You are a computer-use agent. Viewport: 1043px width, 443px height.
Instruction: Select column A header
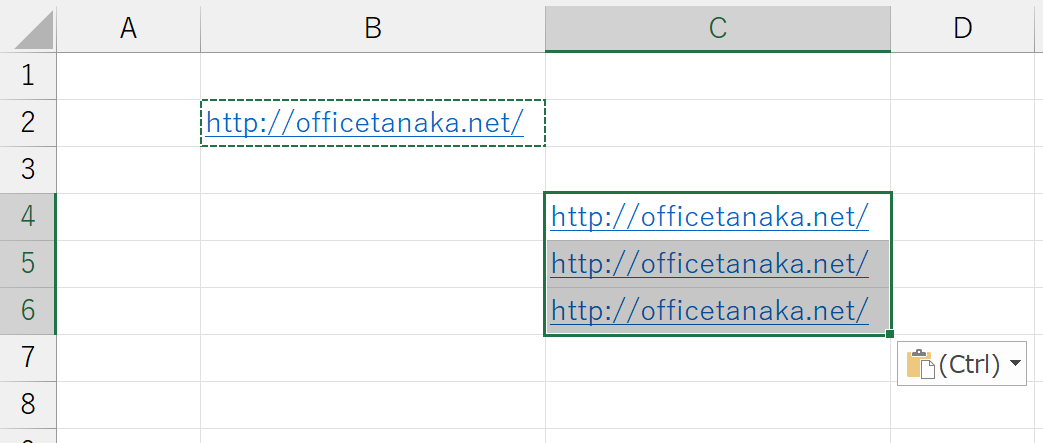coord(128,28)
